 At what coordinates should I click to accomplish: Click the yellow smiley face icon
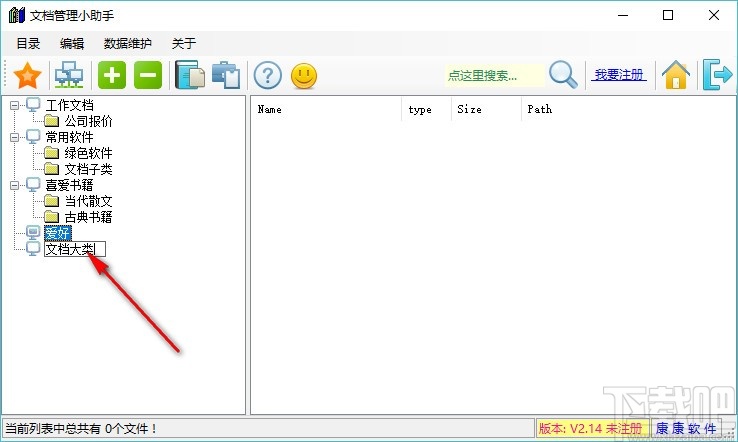click(304, 76)
